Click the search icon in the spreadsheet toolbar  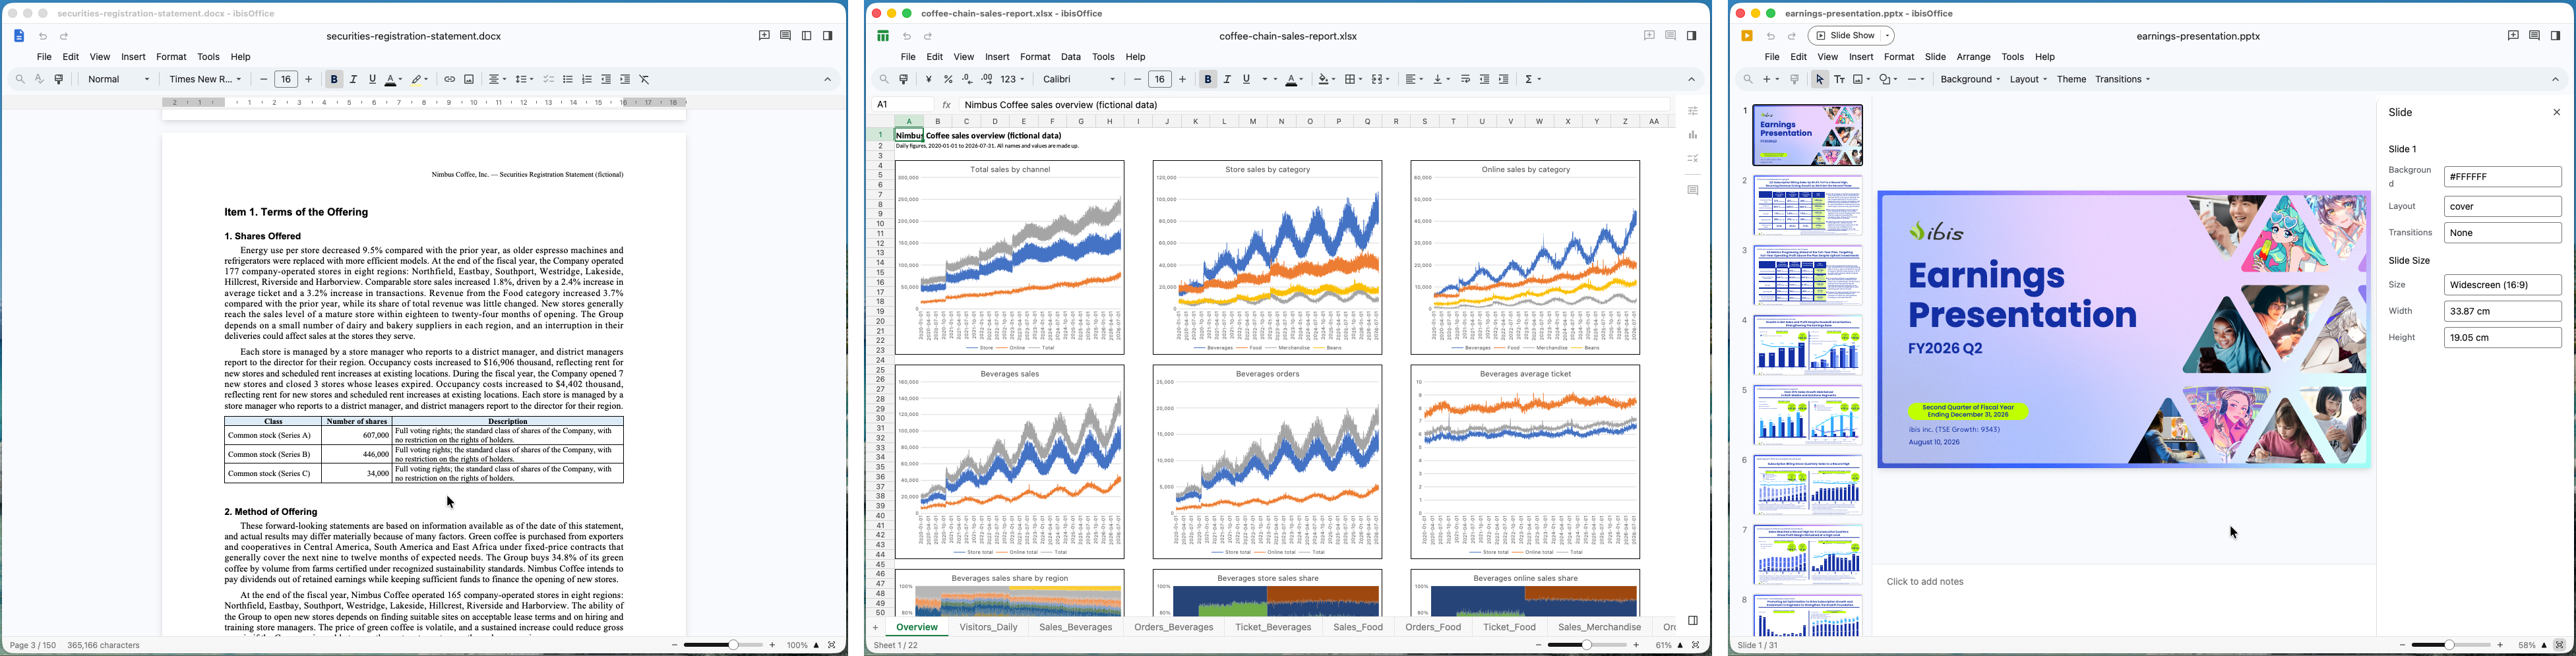pos(884,80)
